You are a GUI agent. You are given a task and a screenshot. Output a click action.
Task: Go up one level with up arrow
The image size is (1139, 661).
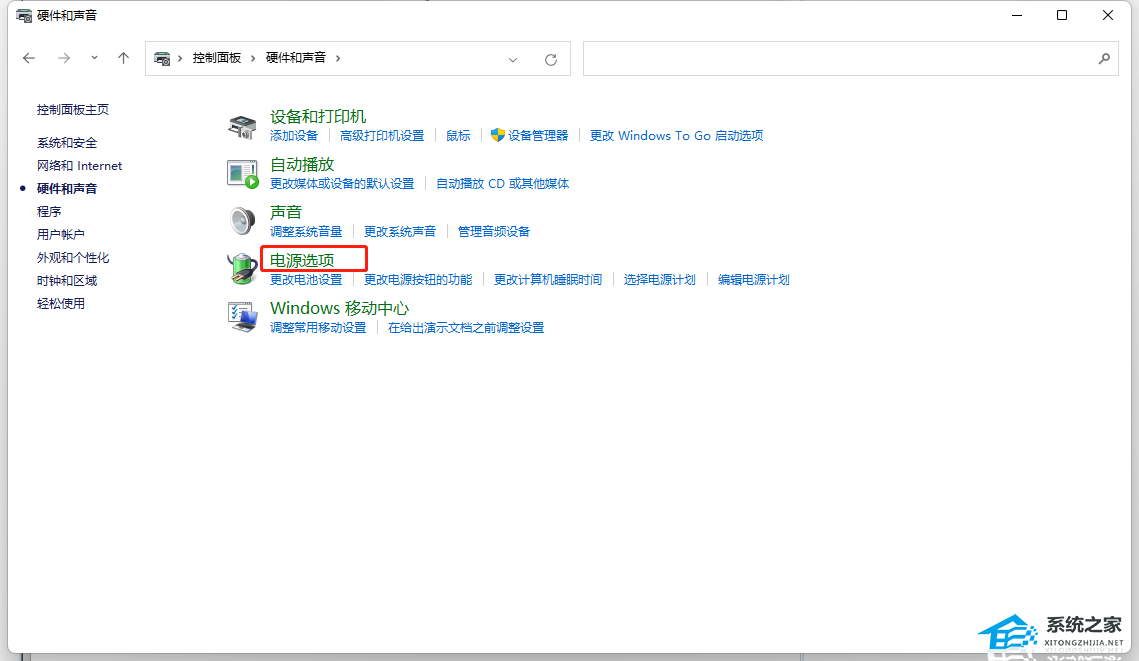point(123,58)
